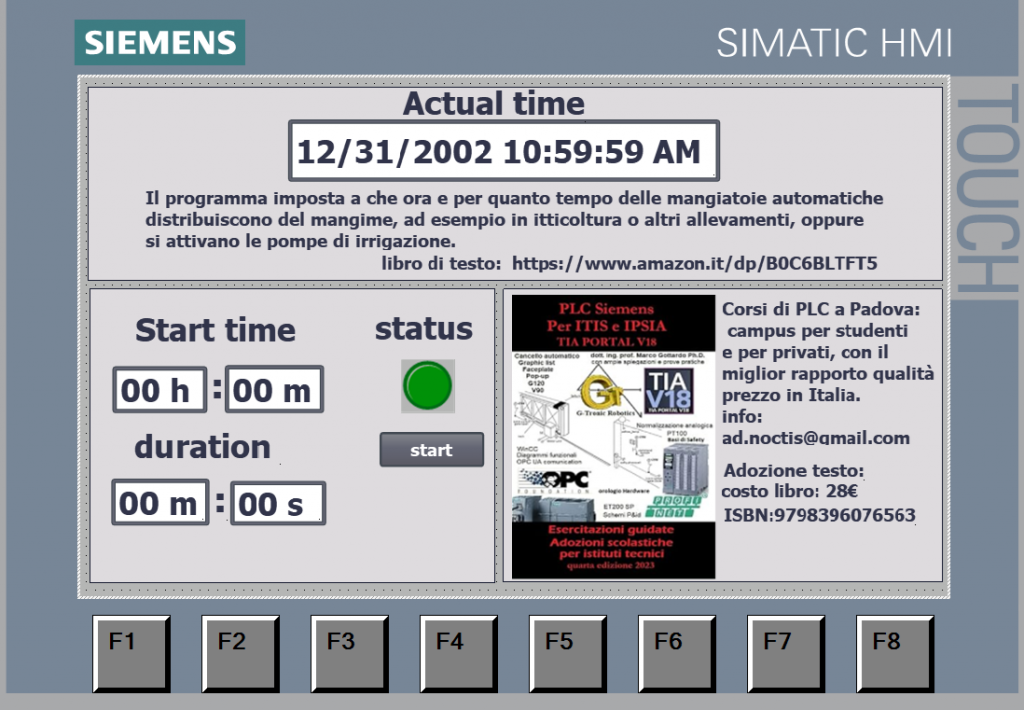
Task: Click the gray start button
Action: 431,450
